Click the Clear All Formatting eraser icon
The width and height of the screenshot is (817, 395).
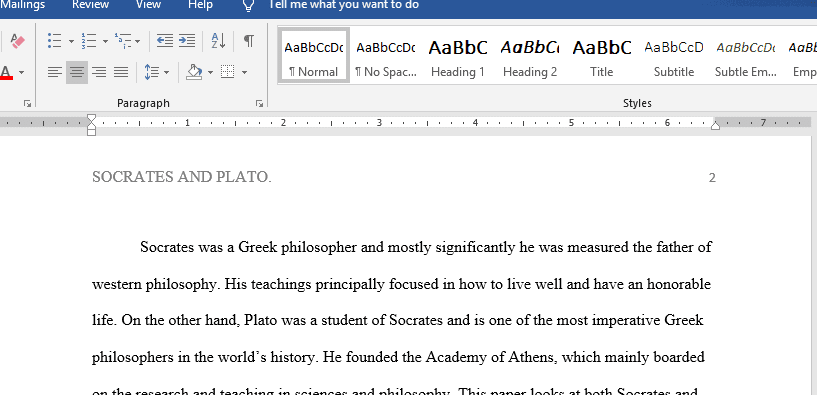[x=17, y=41]
